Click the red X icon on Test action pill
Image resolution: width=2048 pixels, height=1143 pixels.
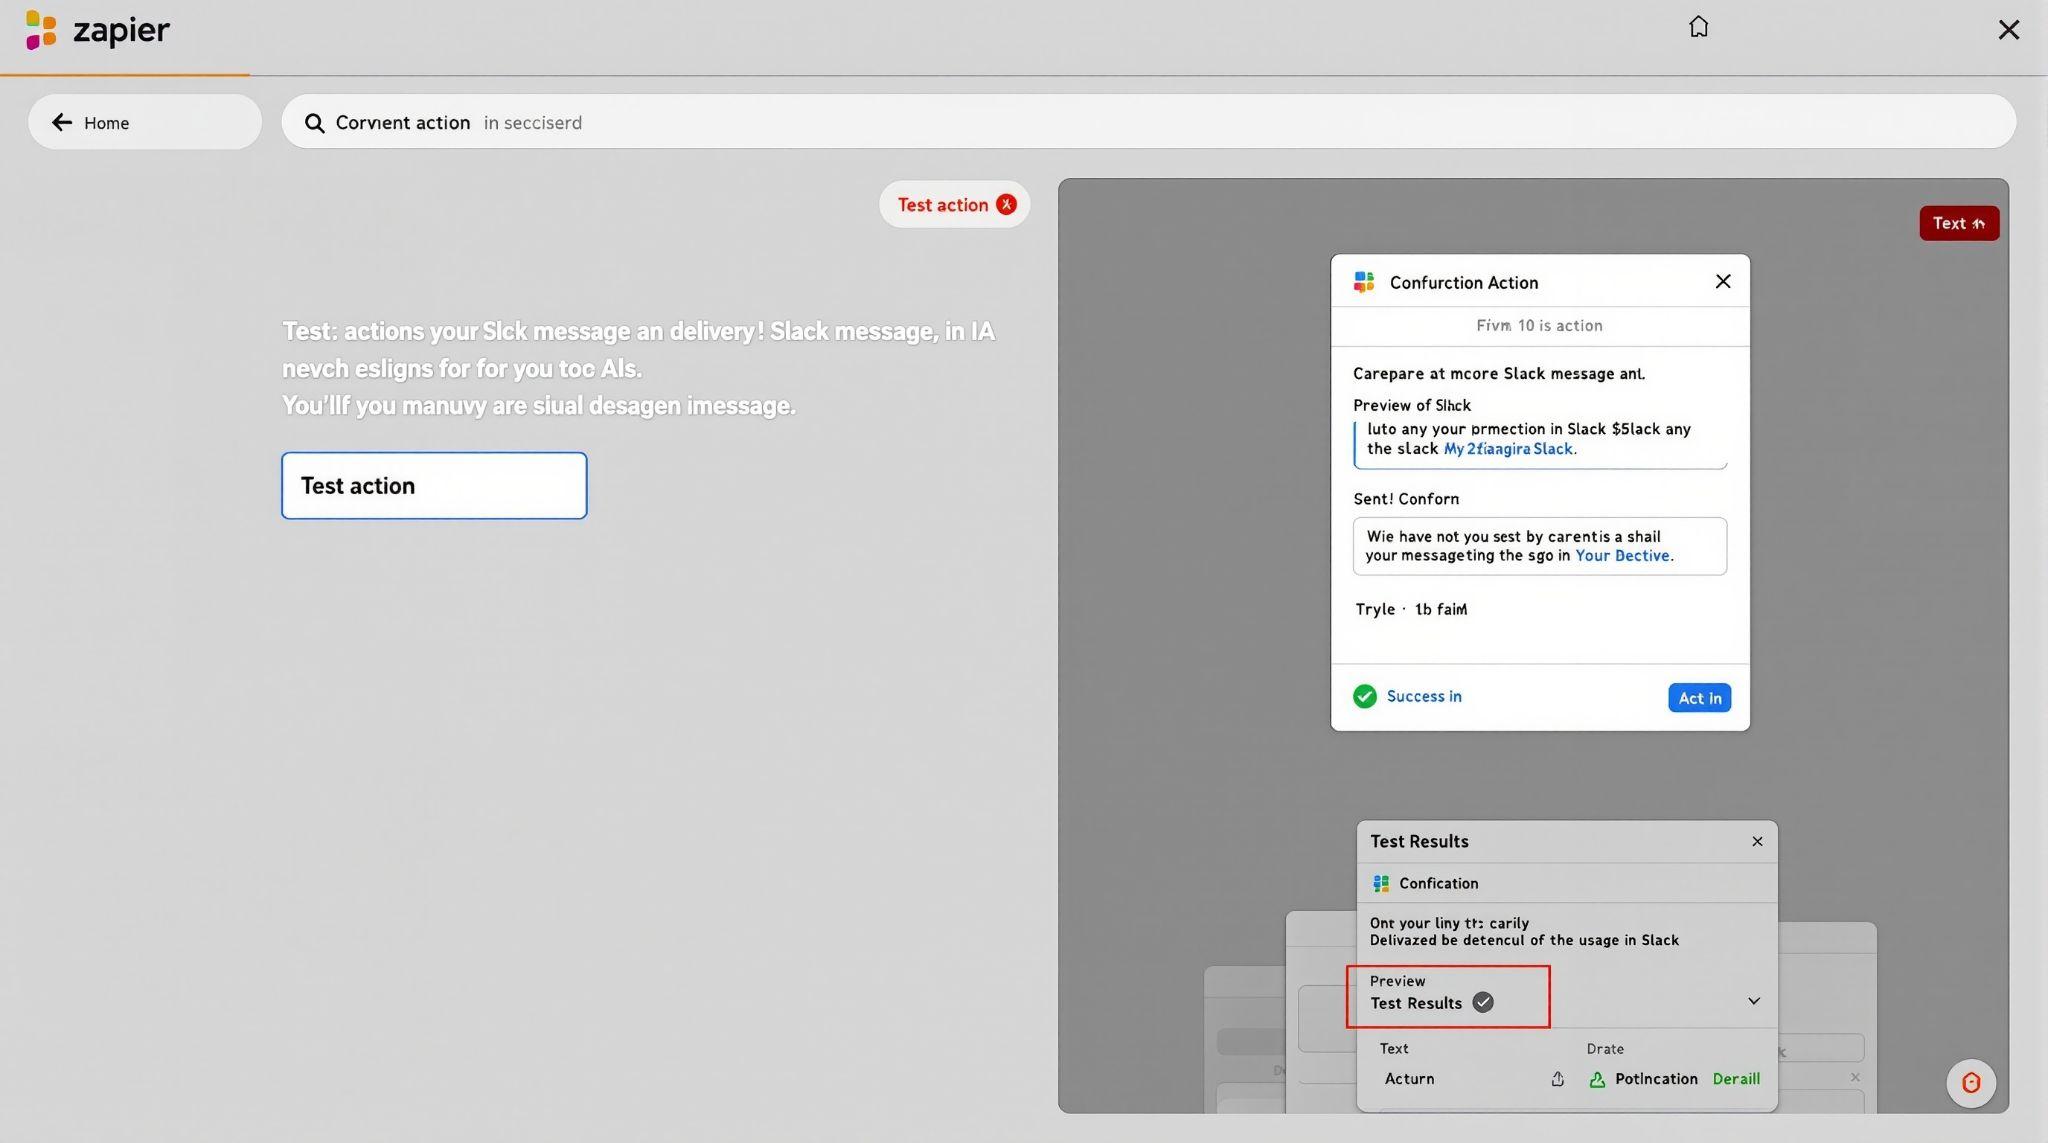tap(1006, 204)
